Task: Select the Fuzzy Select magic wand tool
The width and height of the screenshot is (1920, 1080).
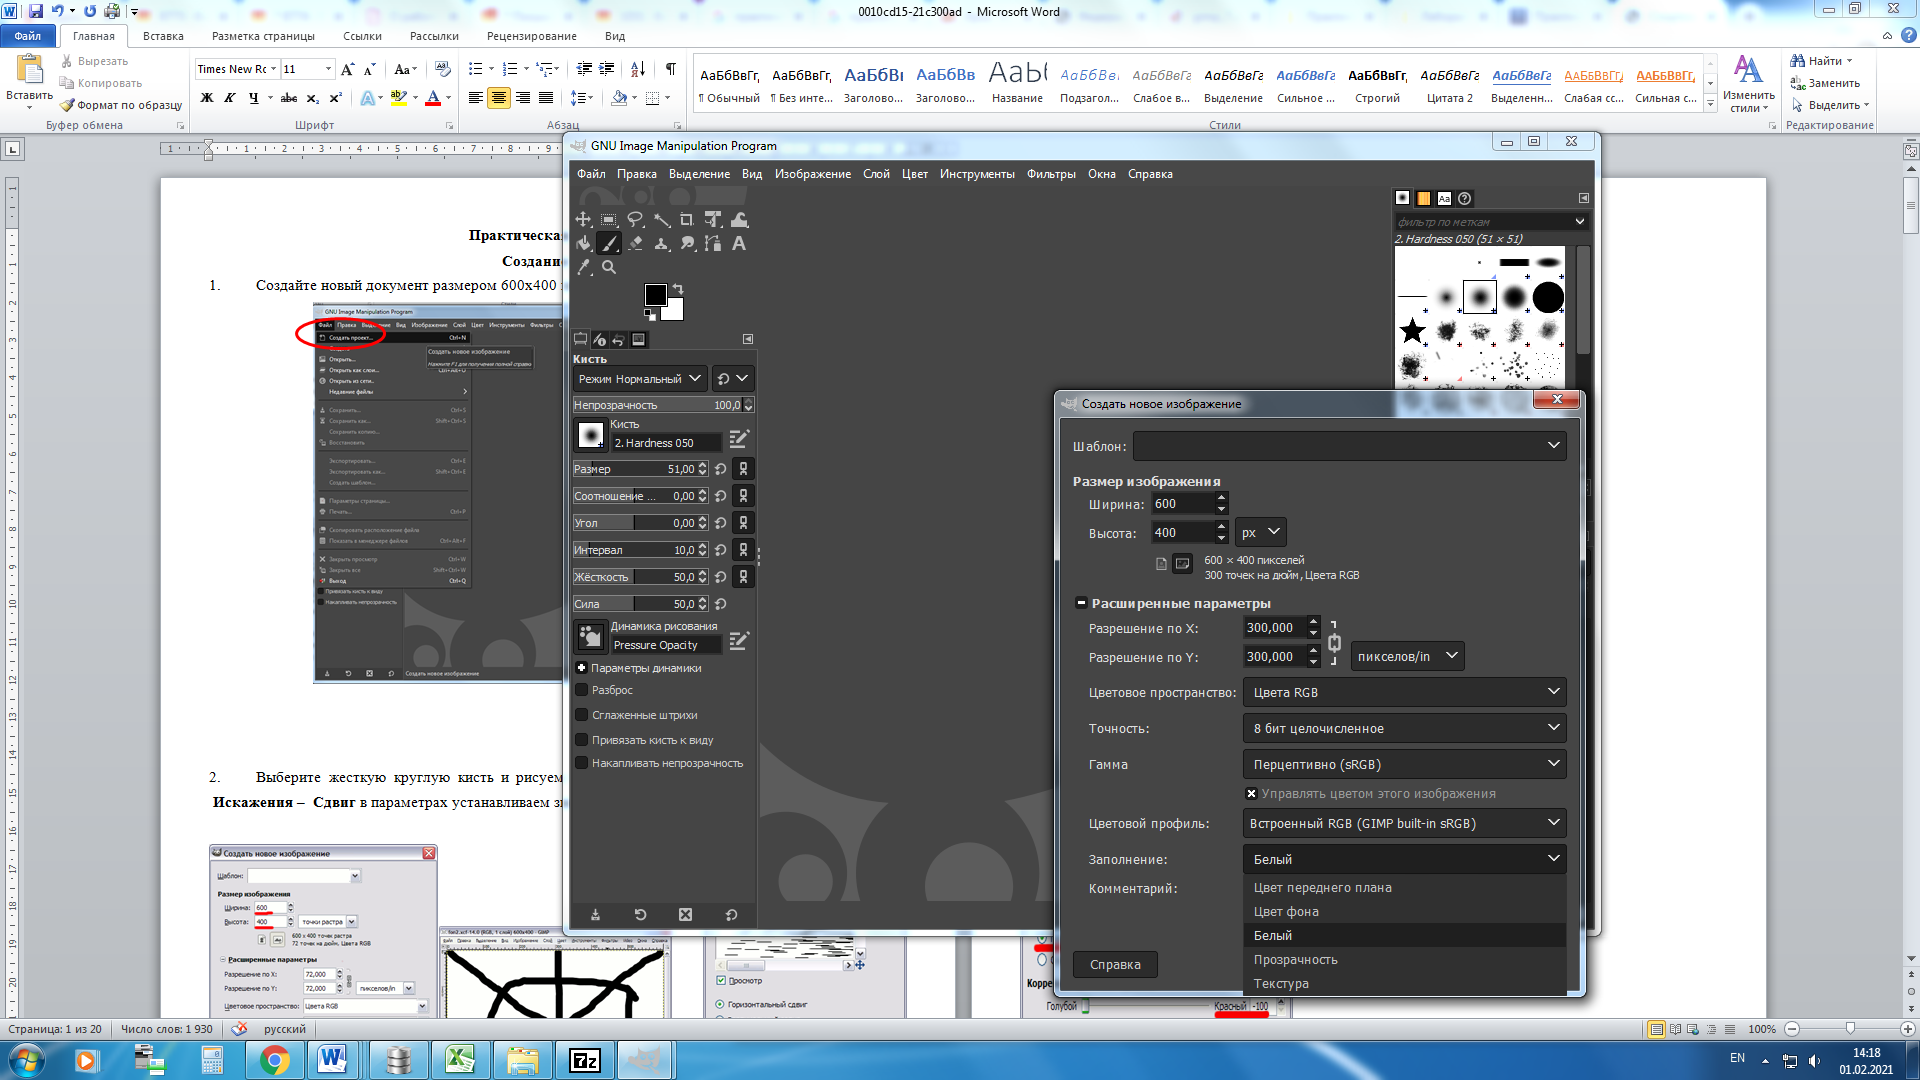Action: point(661,220)
